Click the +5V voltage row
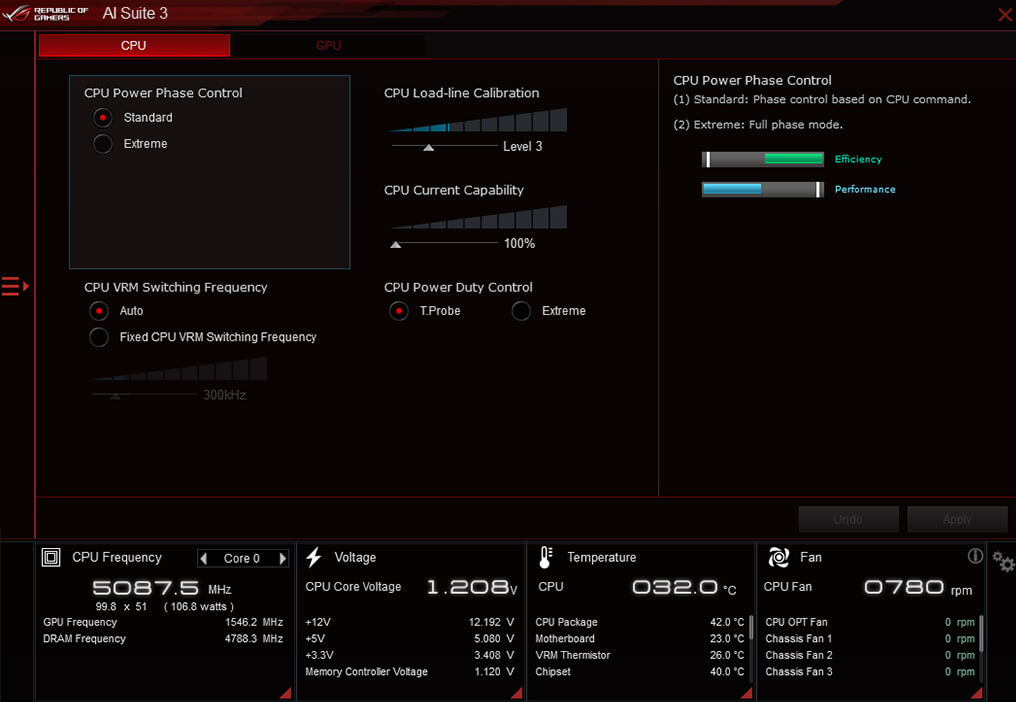1016x702 pixels. click(x=410, y=638)
